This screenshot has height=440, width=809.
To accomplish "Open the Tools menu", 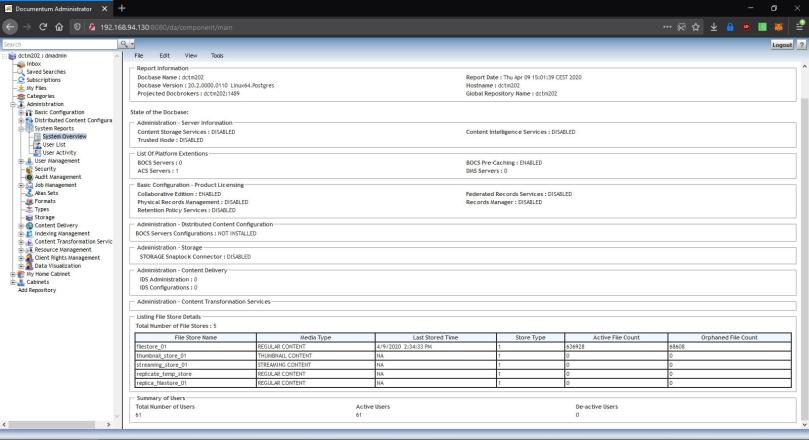I will (x=217, y=55).
